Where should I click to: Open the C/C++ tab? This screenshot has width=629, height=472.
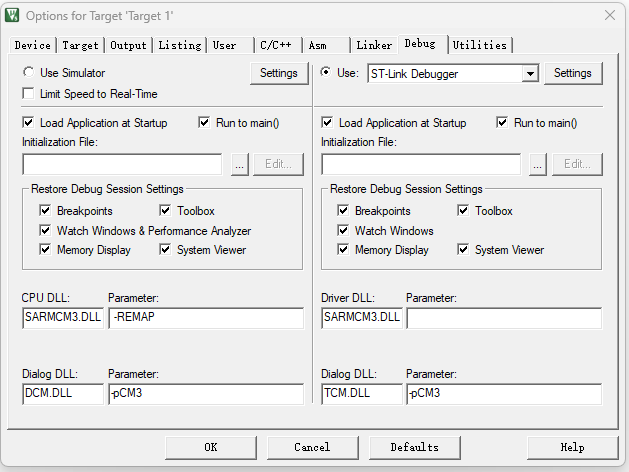point(278,45)
